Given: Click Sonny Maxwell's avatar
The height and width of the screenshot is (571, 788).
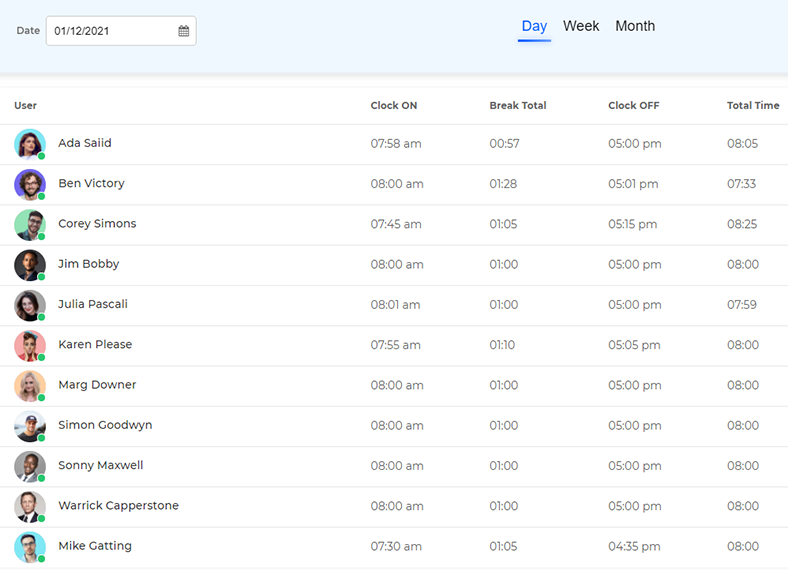Looking at the screenshot, I should coord(30,466).
